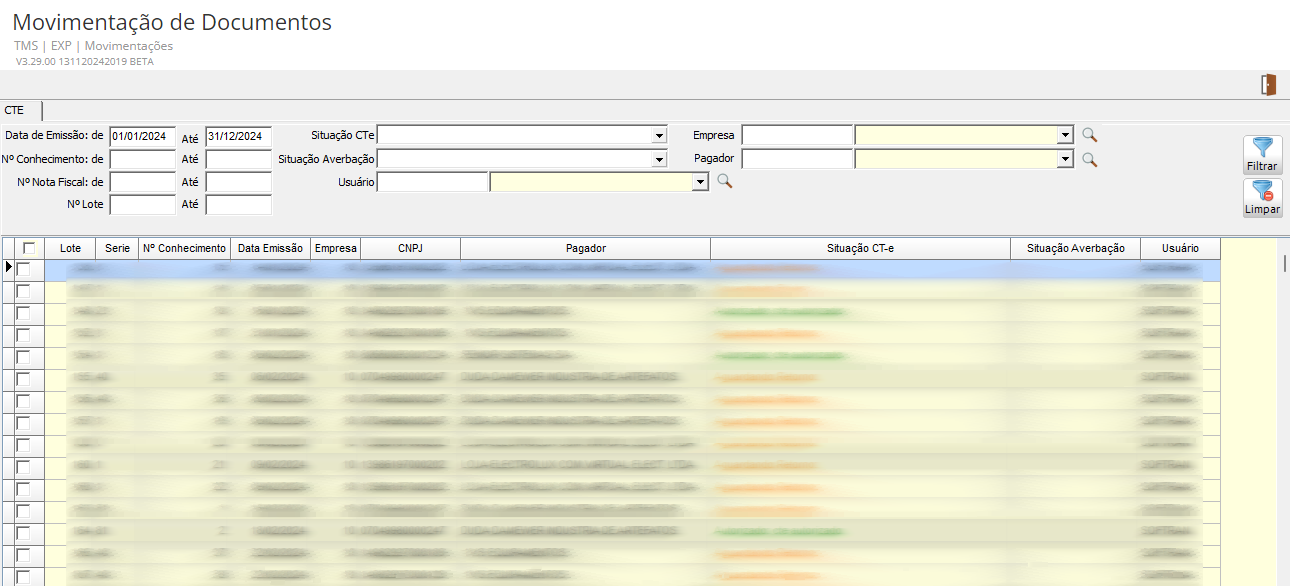Click the current-row arrow indicator
Image resolution: width=1290 pixels, height=586 pixels.
point(8,268)
